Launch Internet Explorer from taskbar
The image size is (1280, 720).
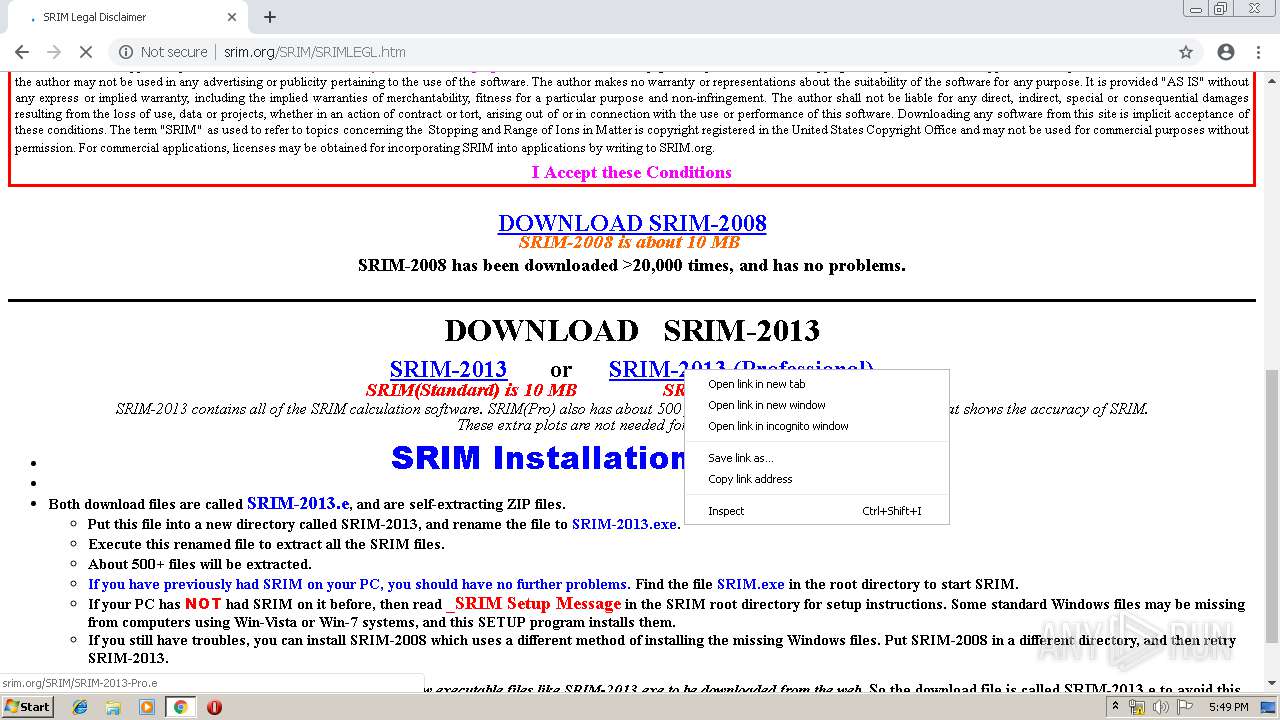[80, 707]
